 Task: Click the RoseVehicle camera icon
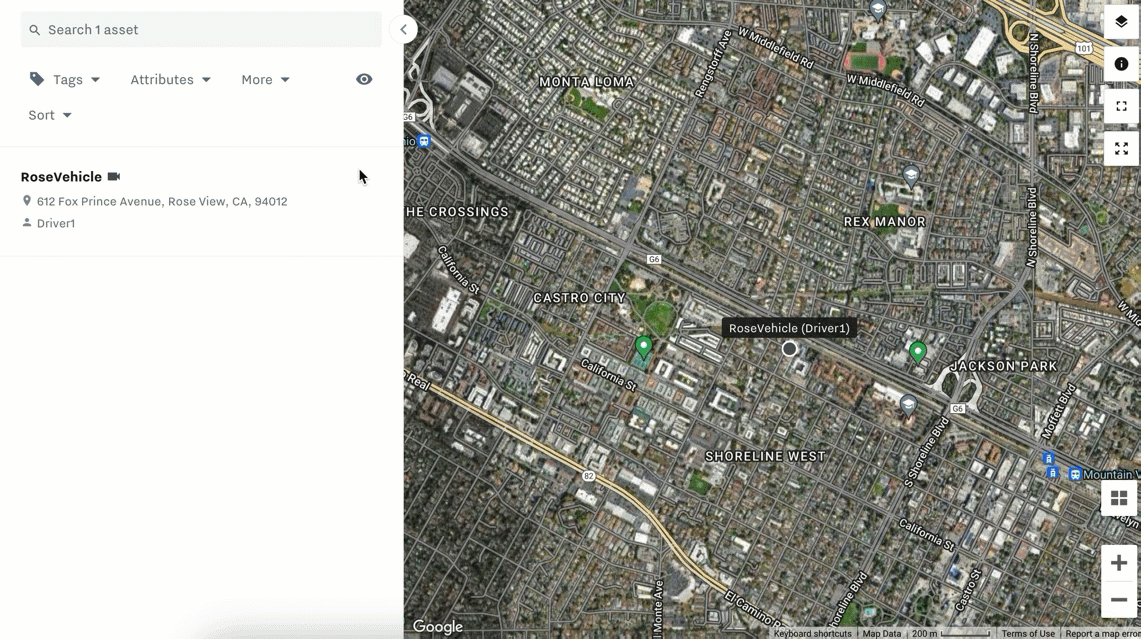point(114,177)
